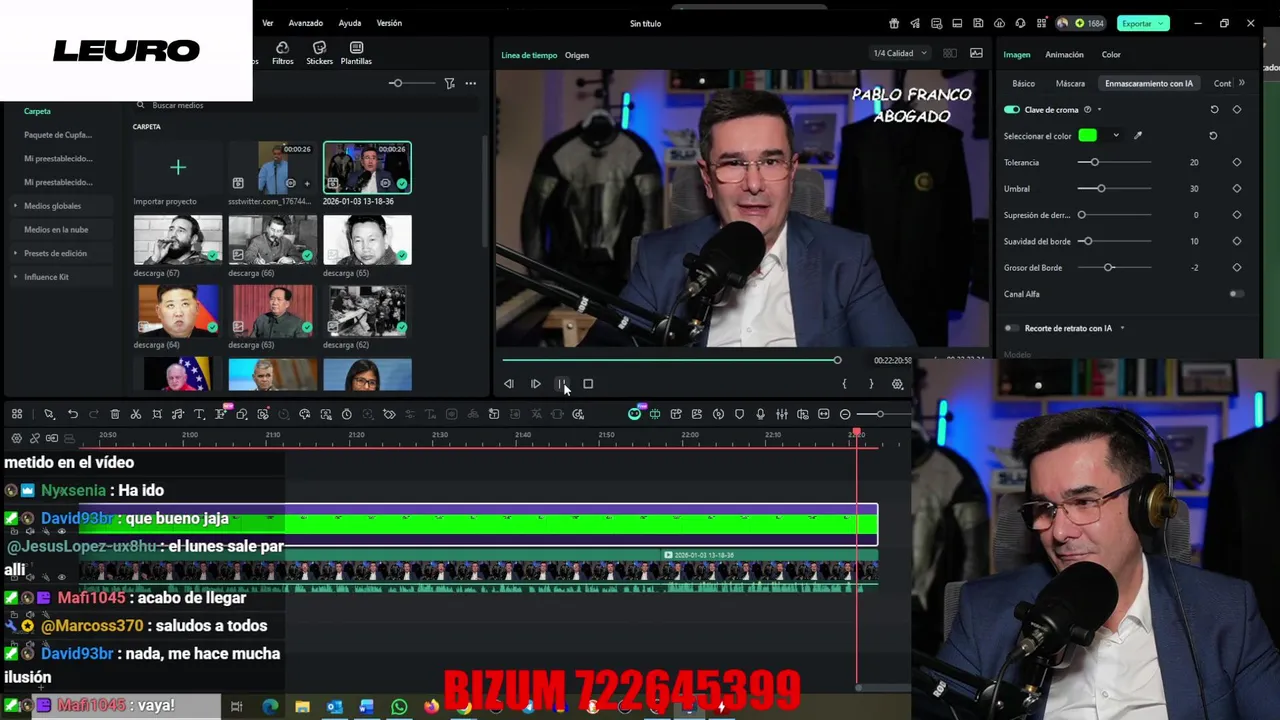Expand the Presets de edición folder
Image resolution: width=1280 pixels, height=720 pixels.
[x=15, y=254]
